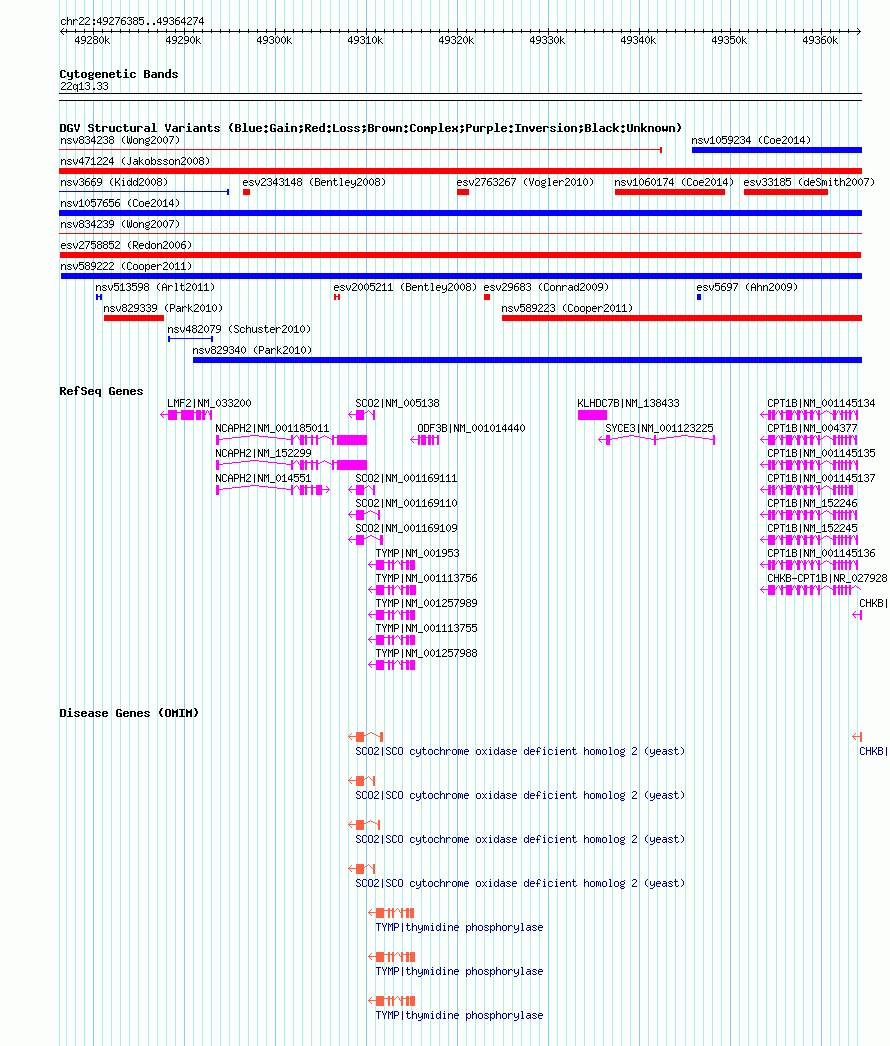Click the DGV Structural Variants track title
The width and height of the screenshot is (890, 1046).
point(370,127)
